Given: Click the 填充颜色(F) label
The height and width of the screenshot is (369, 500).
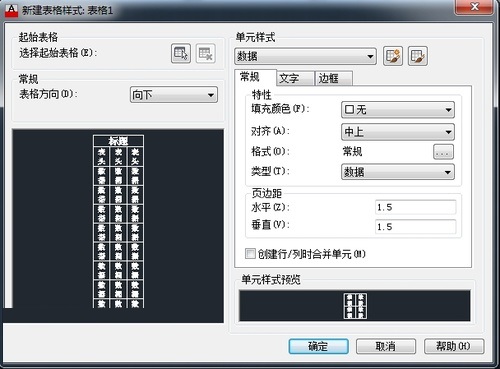Looking at the screenshot, I should point(280,109).
